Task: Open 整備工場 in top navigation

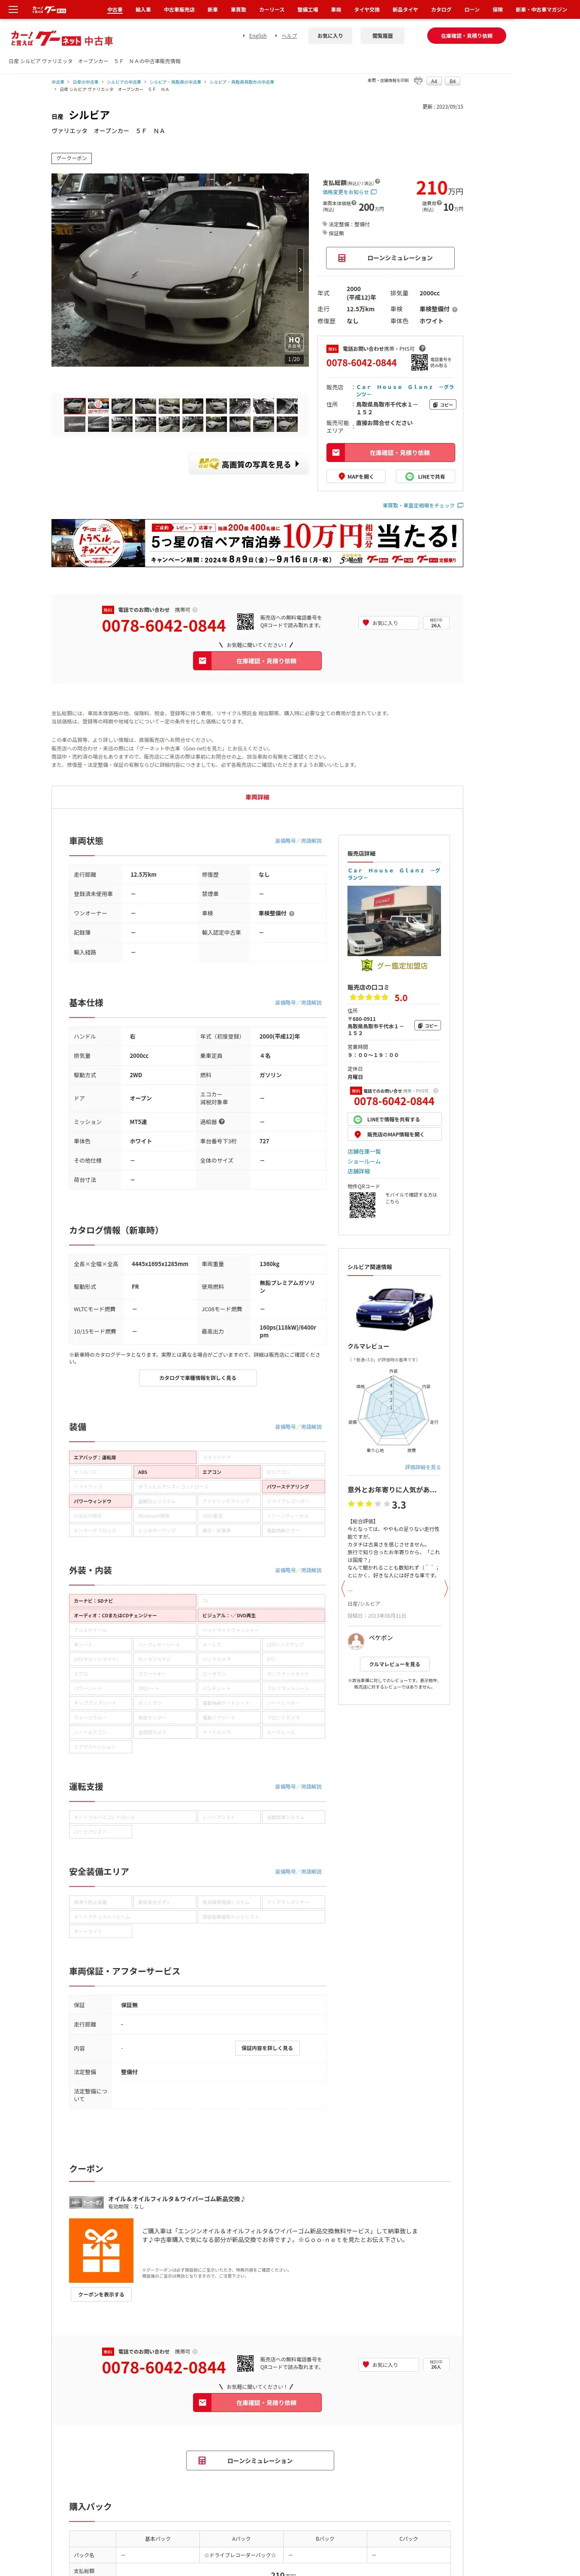Action: 307,9
